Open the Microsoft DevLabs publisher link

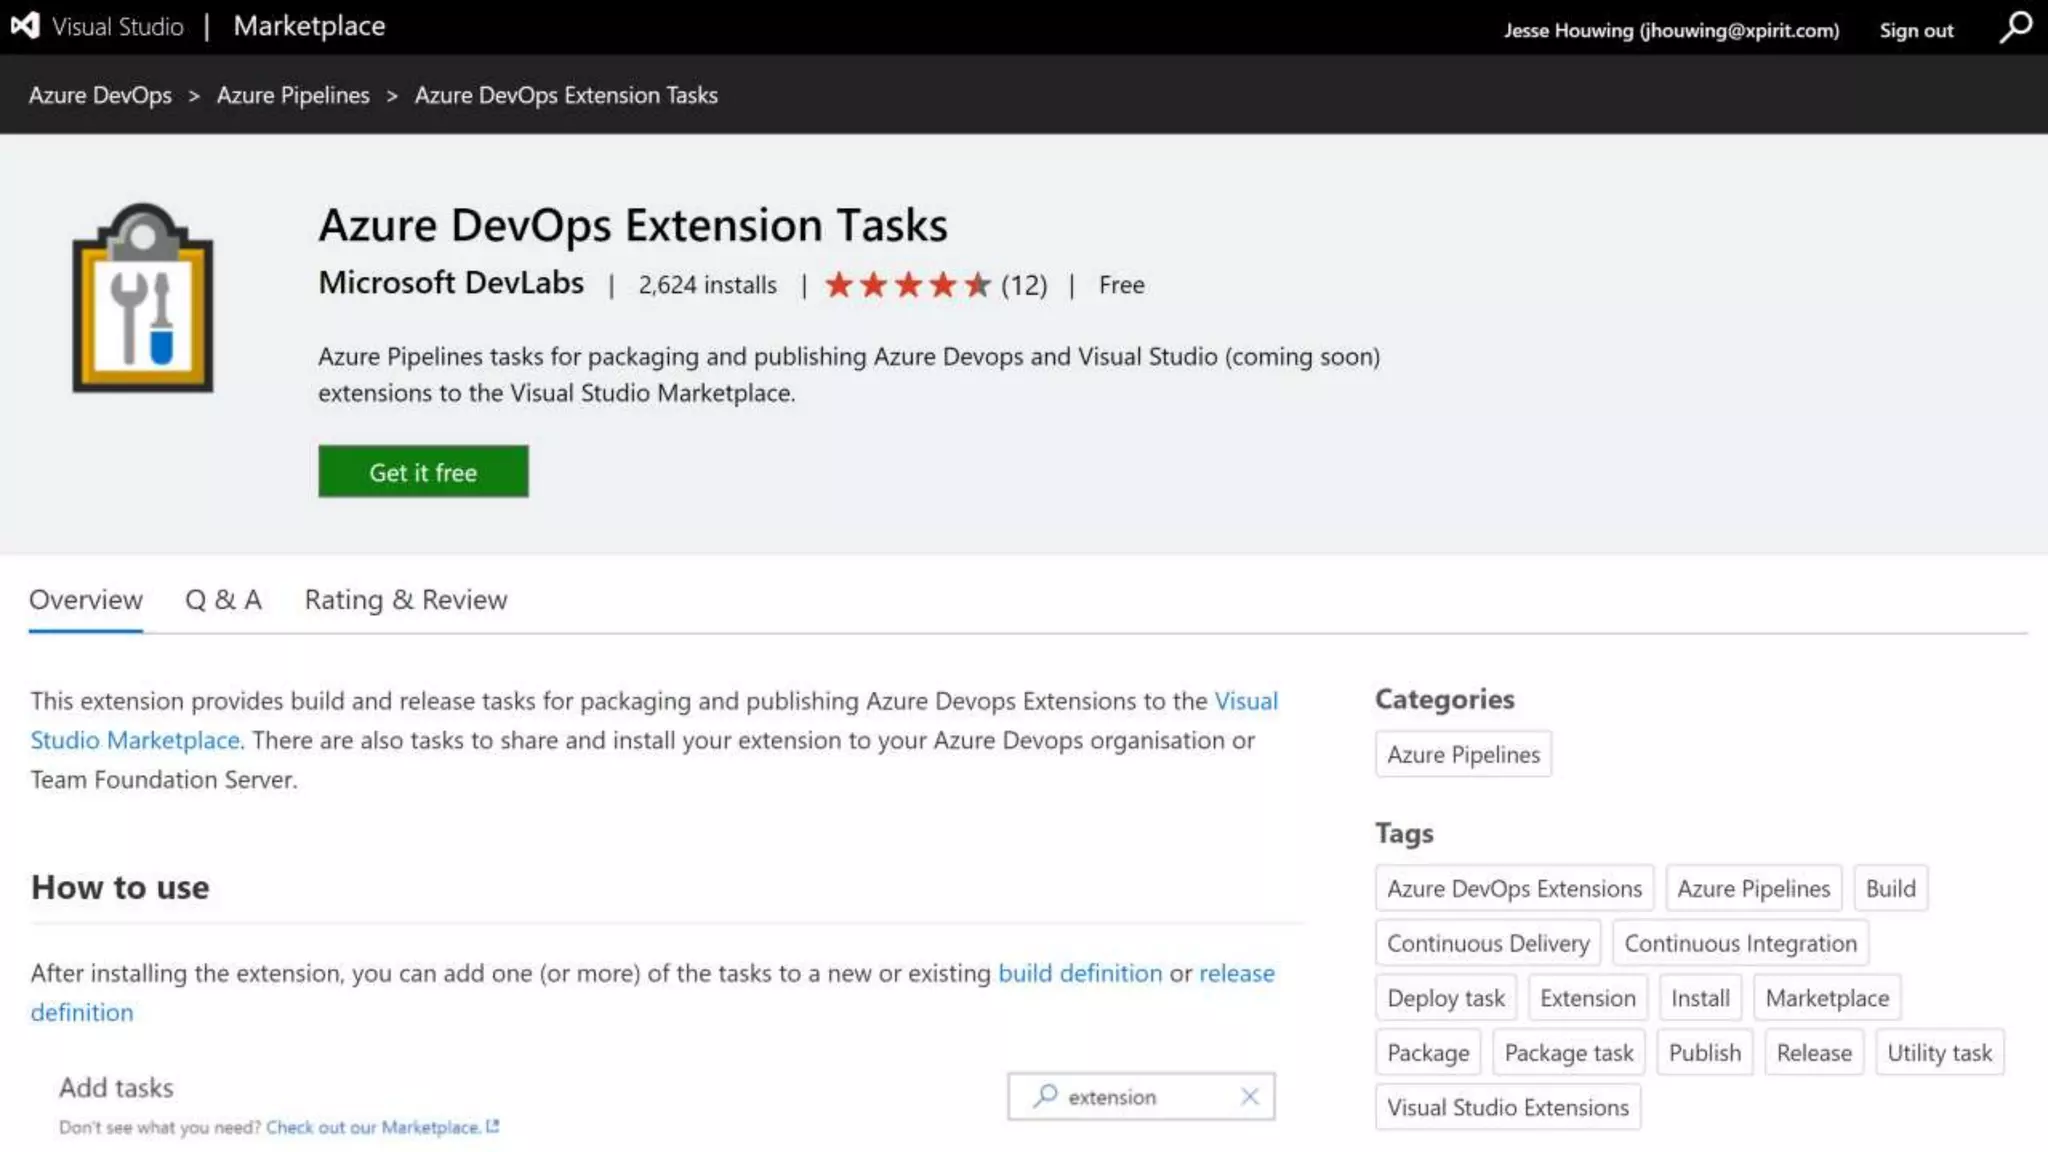point(451,283)
